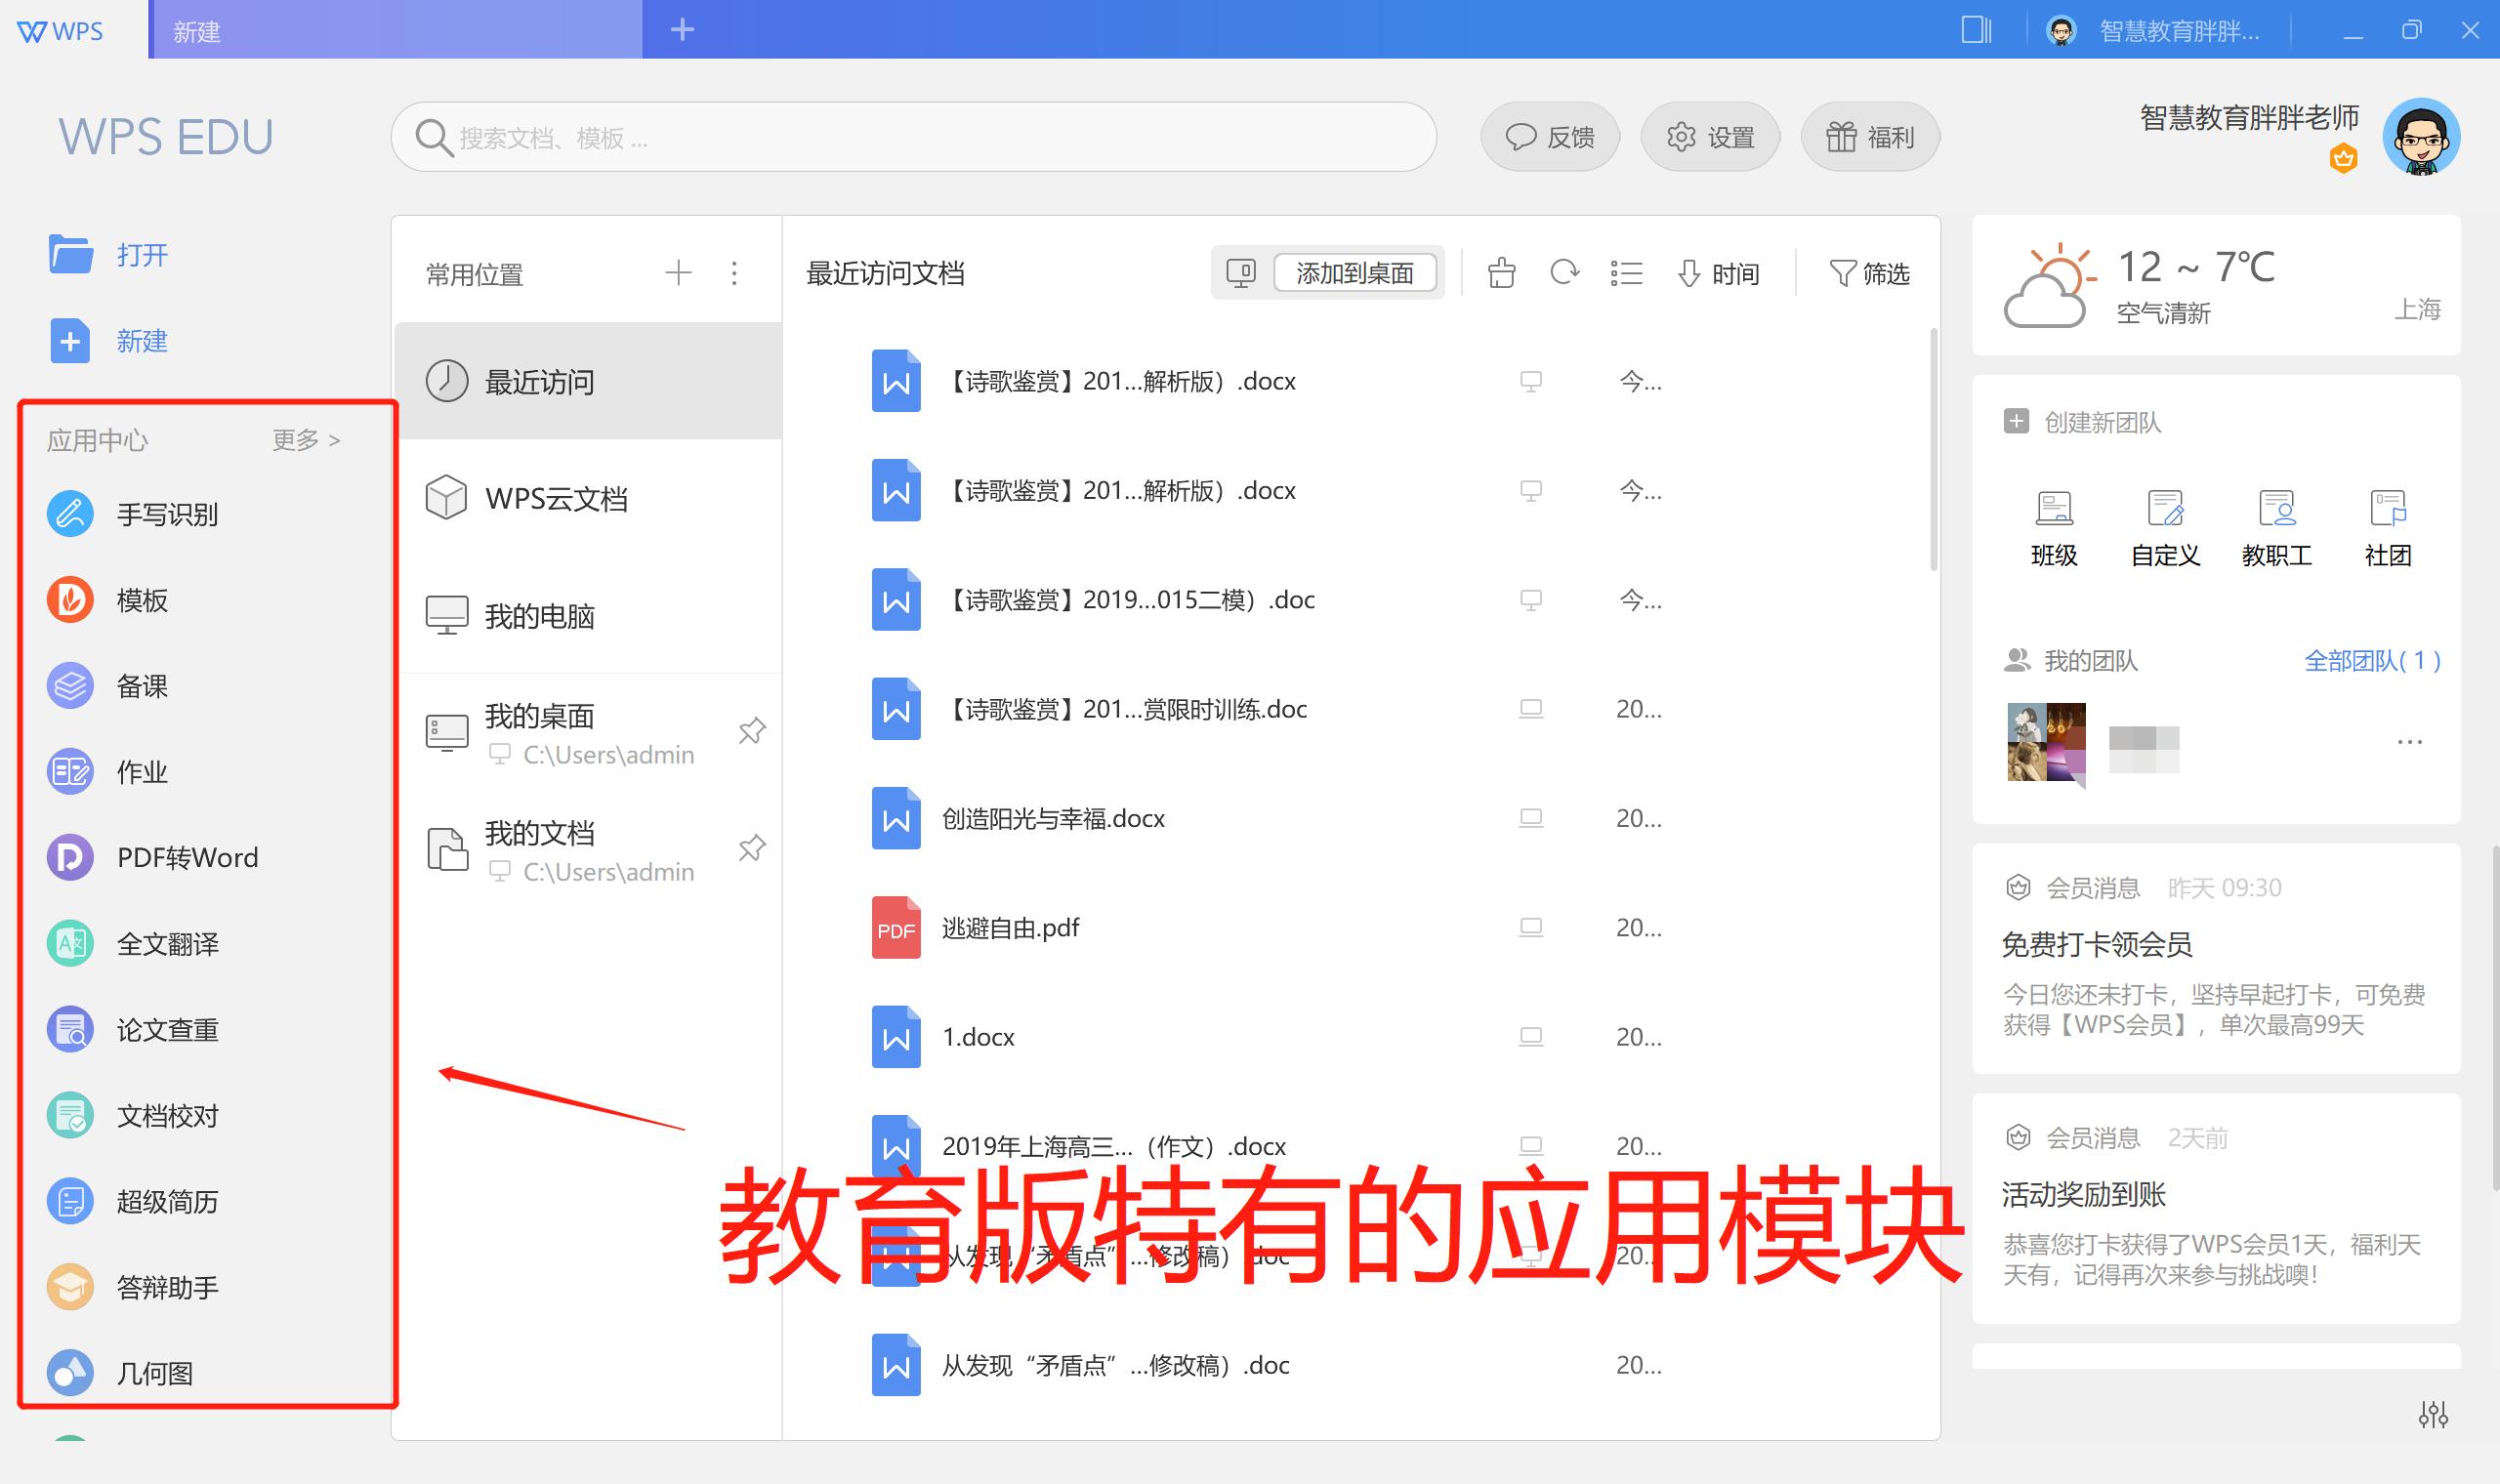Open the 答辩助手 defense assistant

pyautogui.click(x=168, y=1287)
